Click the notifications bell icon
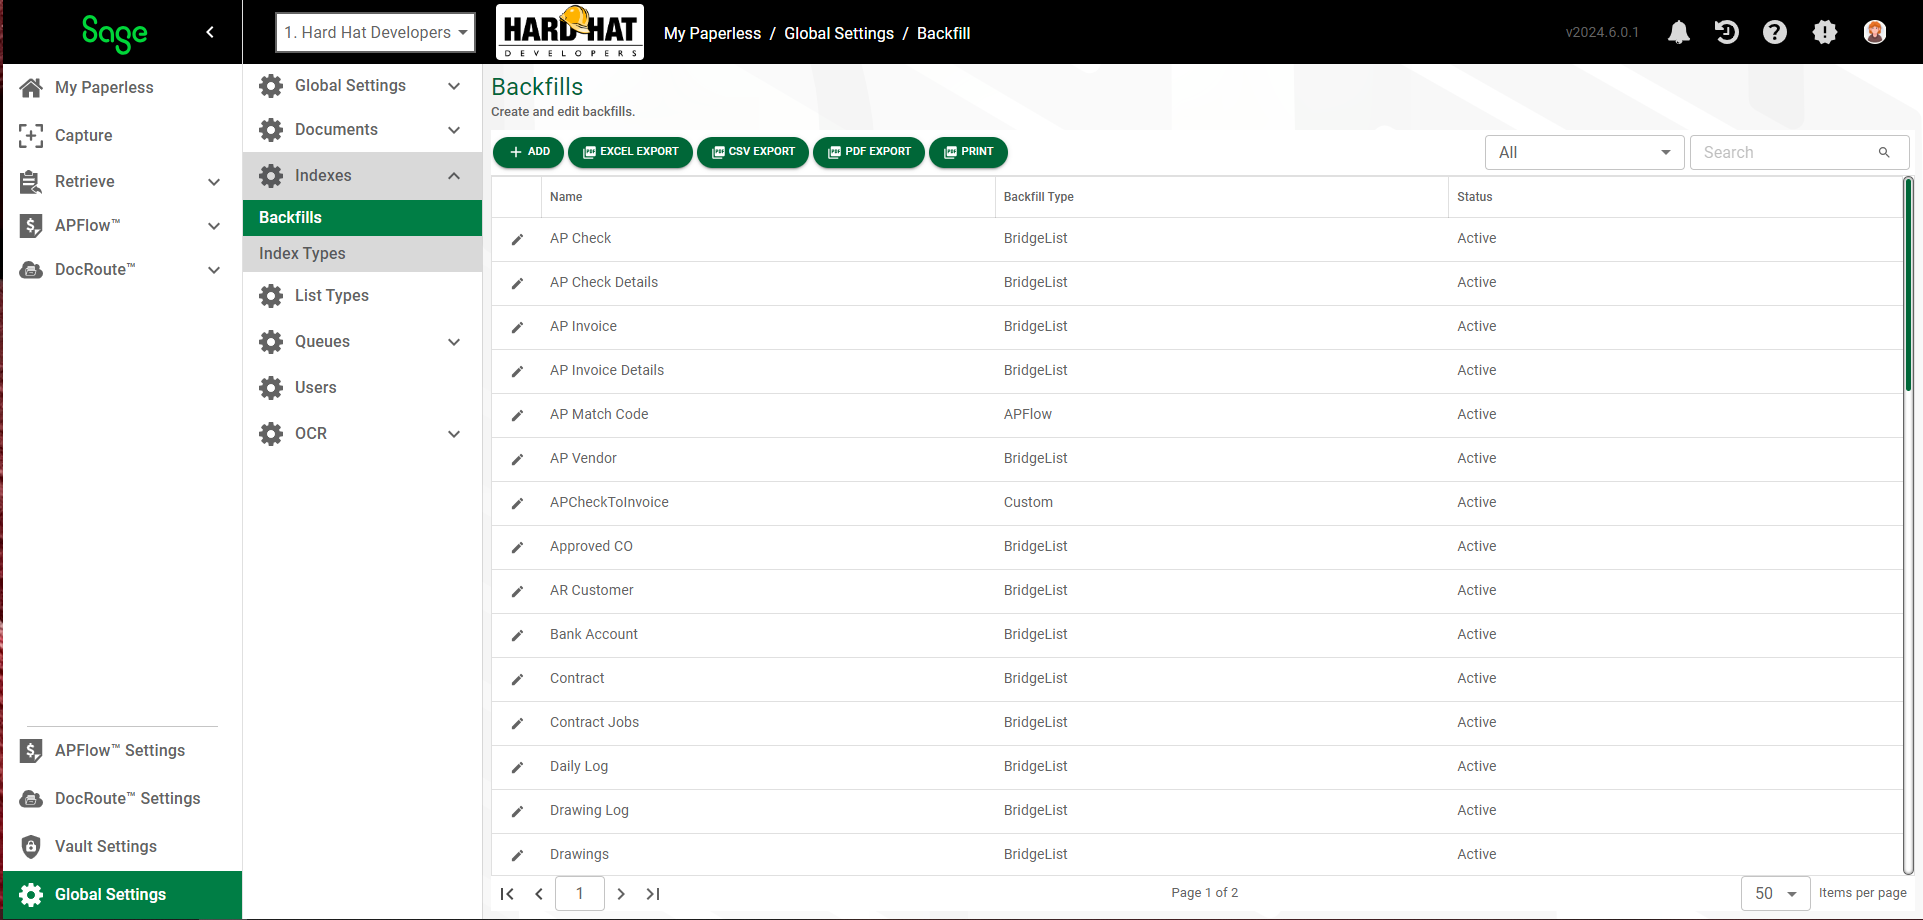1923x920 pixels. [x=1679, y=32]
